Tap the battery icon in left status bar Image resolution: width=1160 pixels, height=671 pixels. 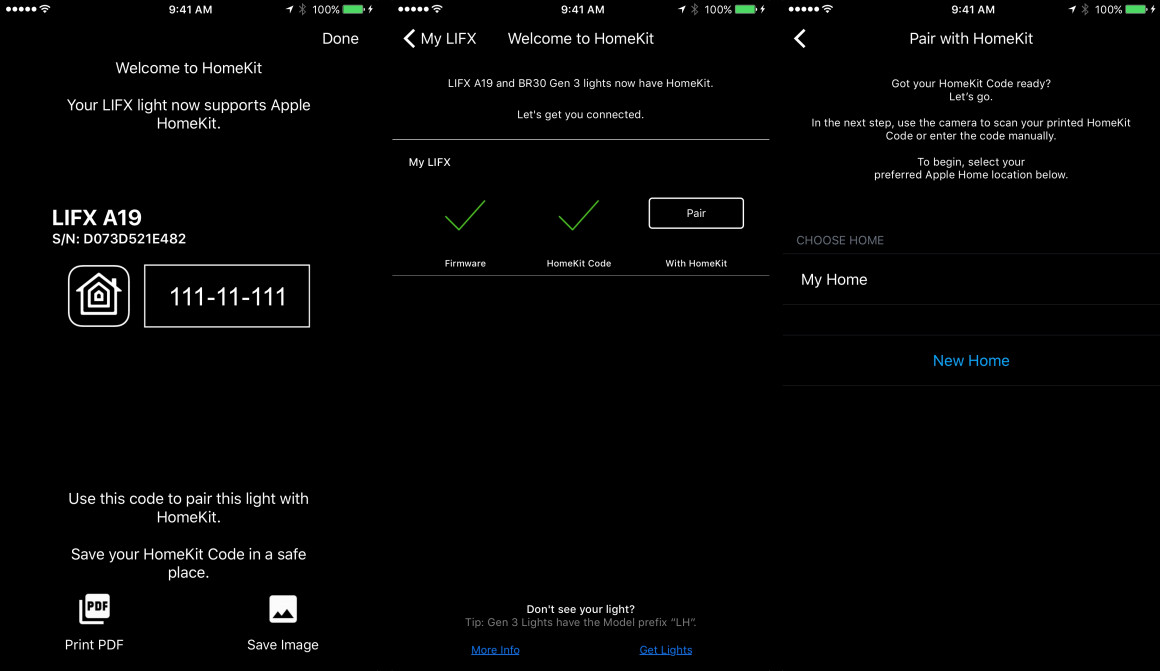[x=354, y=10]
